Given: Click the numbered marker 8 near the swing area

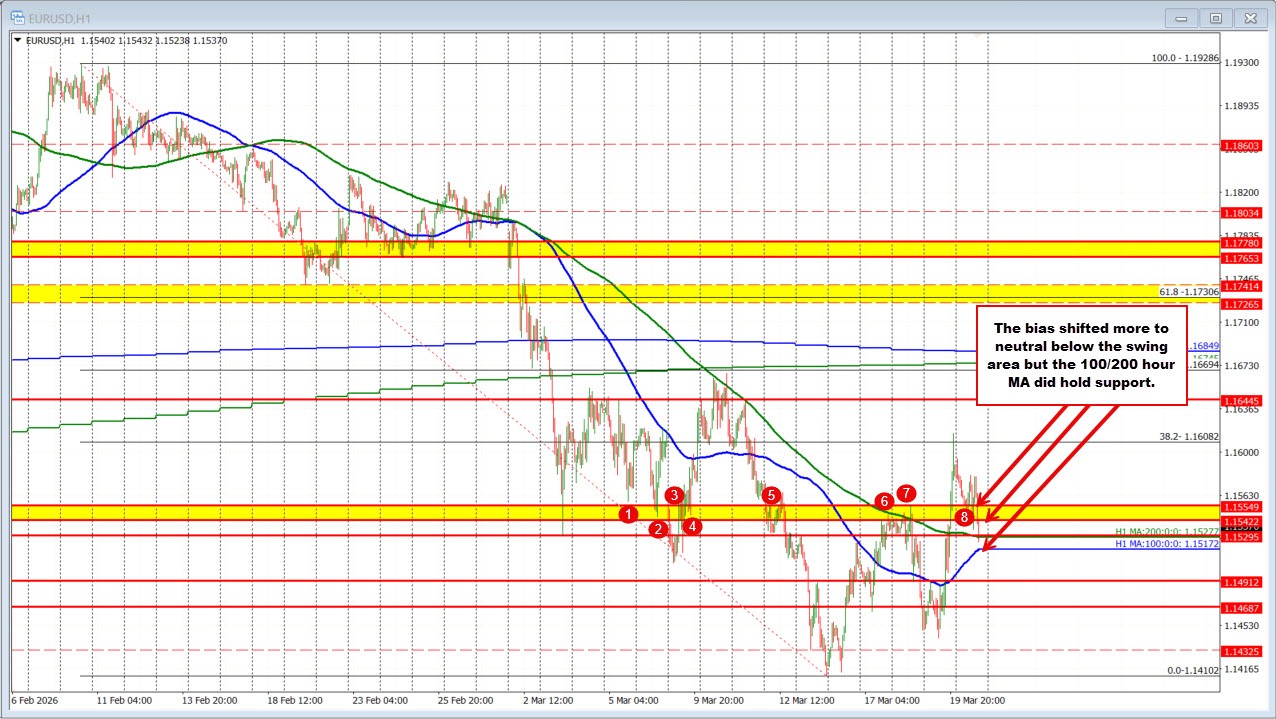Looking at the screenshot, I should 964,518.
